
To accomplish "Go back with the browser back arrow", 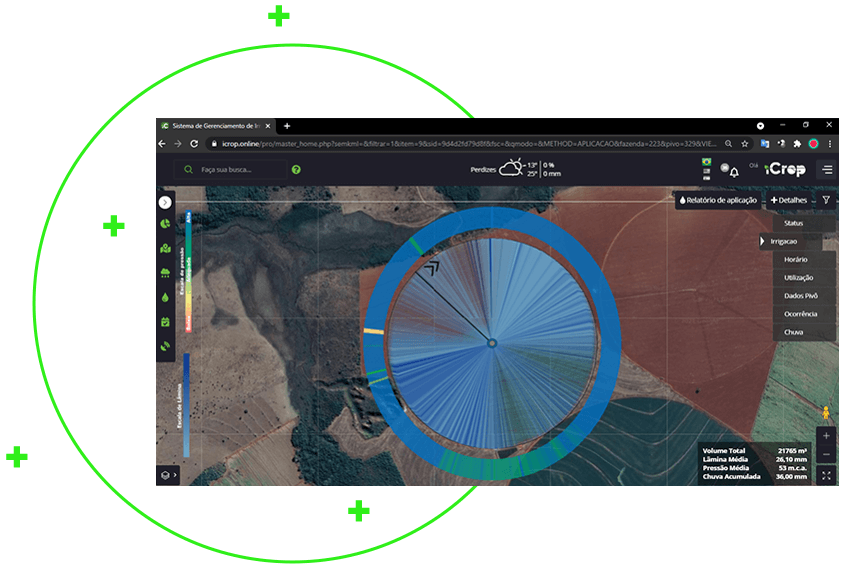I will (x=162, y=144).
